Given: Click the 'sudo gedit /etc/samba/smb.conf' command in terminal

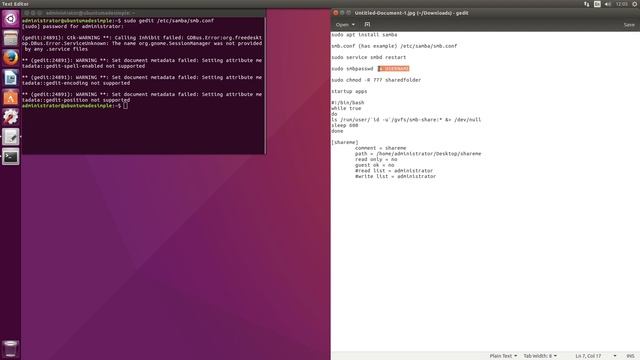Looking at the screenshot, I should [x=169, y=20].
